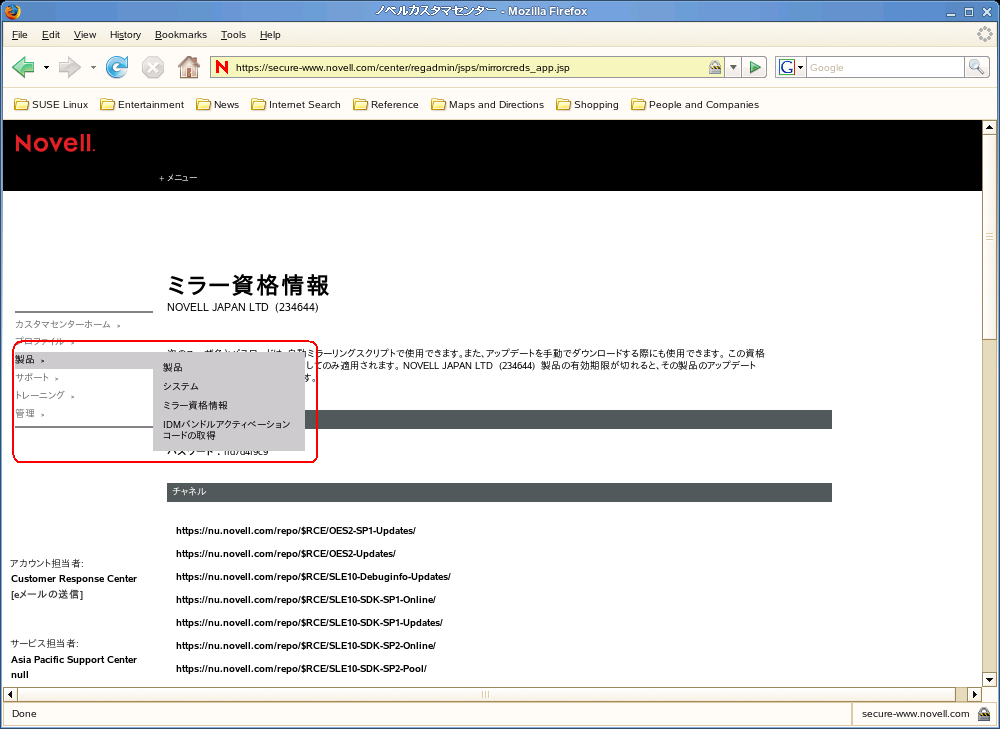Click the Stop loading icon
The height and width of the screenshot is (729, 1000).
(x=152, y=67)
